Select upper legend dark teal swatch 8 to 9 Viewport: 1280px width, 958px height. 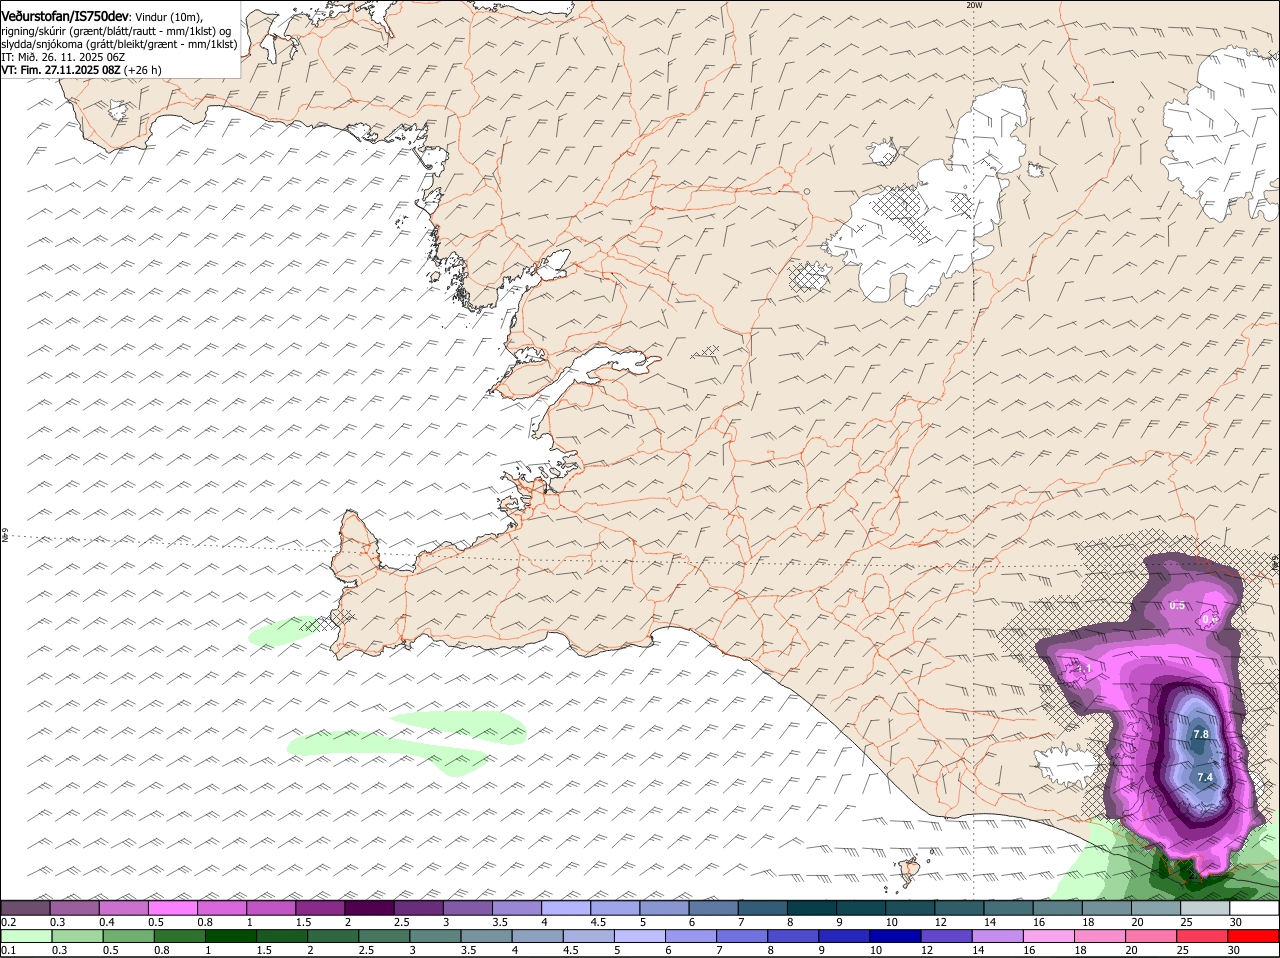click(x=812, y=908)
